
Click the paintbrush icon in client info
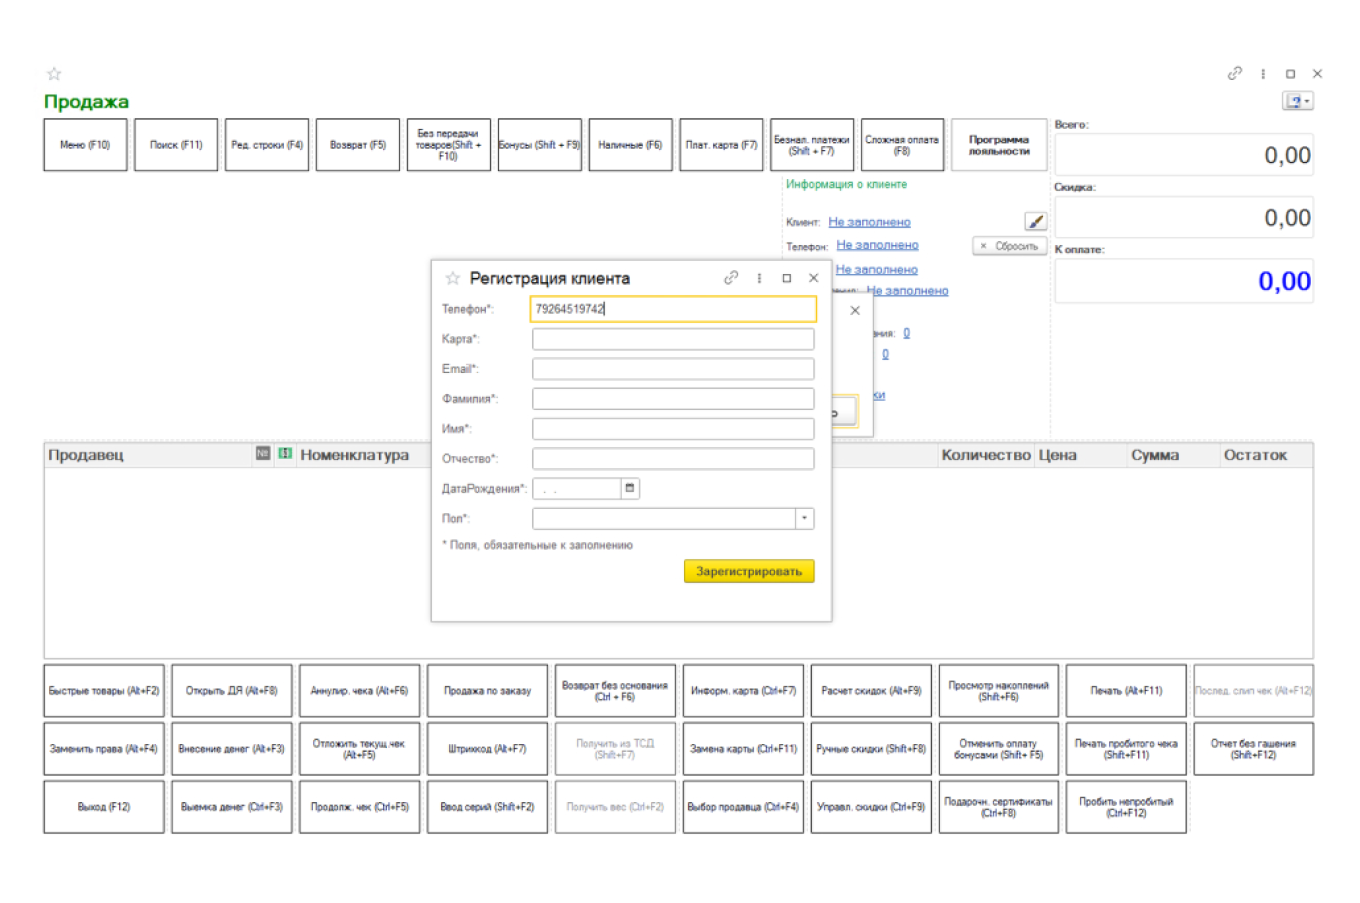click(x=1035, y=221)
